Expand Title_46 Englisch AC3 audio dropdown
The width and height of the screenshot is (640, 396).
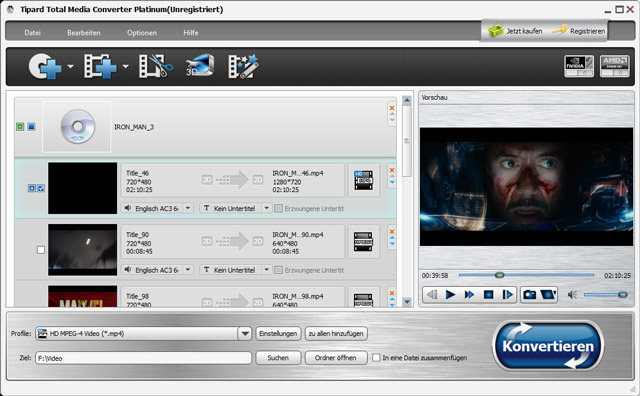(188, 208)
